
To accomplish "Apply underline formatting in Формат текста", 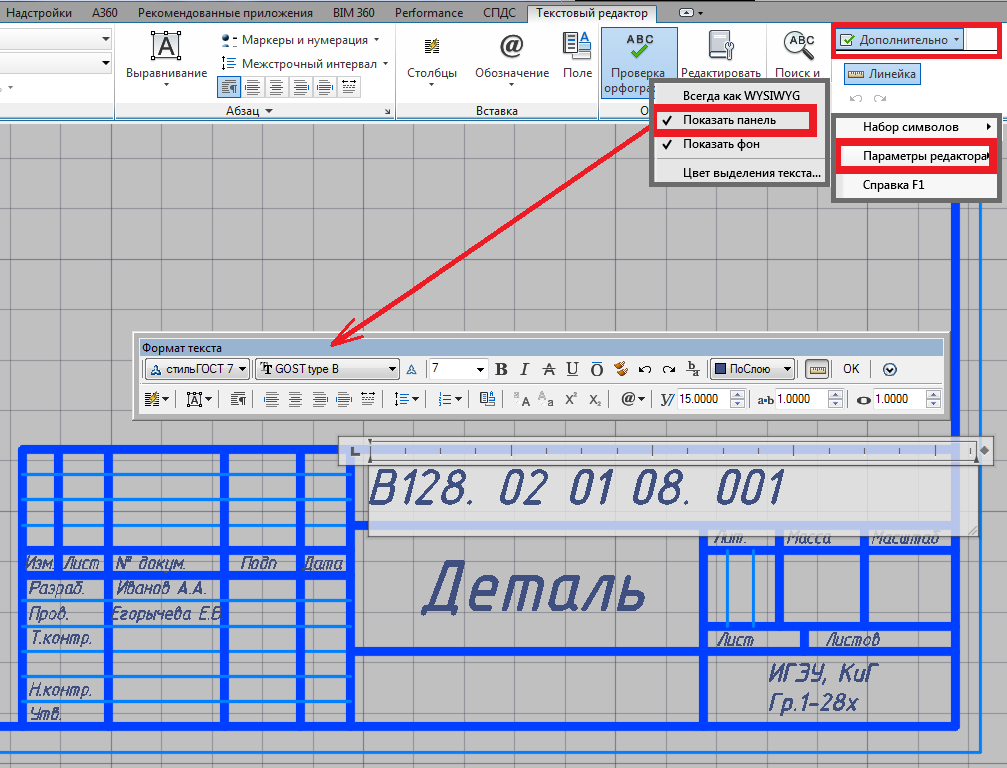I will pos(572,369).
